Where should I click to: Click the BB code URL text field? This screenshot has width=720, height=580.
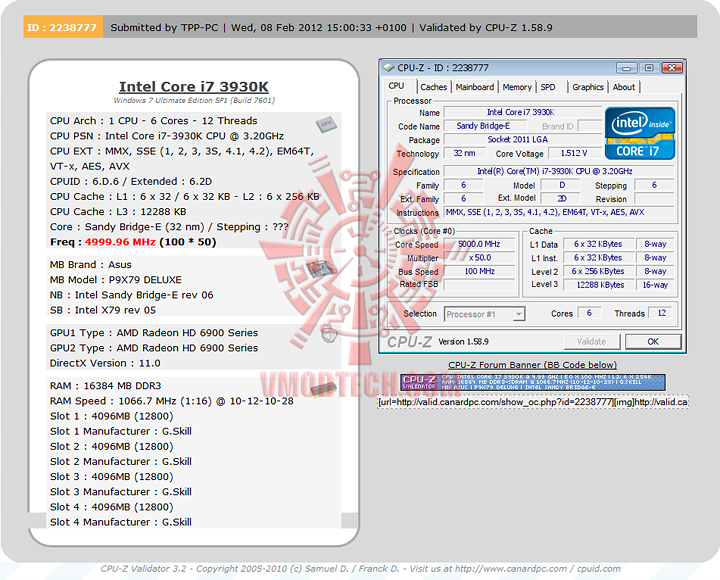point(533,402)
